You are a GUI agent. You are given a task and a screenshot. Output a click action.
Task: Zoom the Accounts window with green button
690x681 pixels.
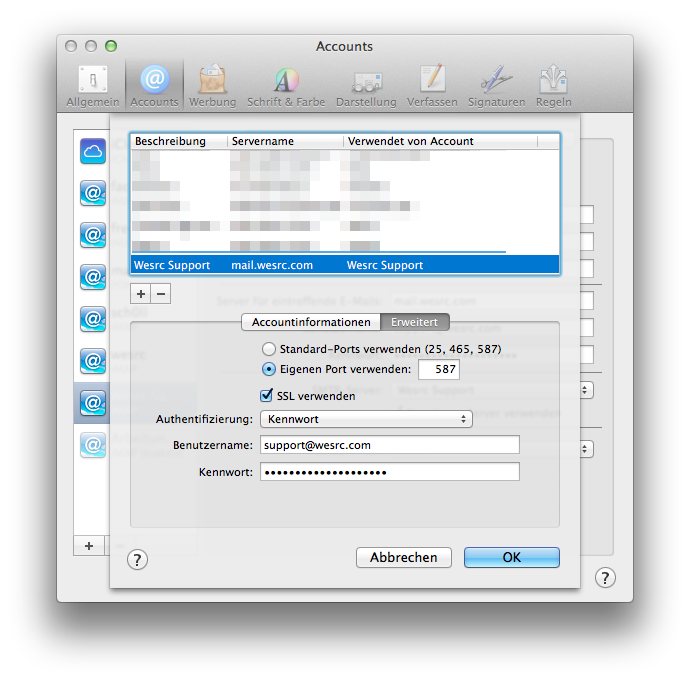point(111,46)
